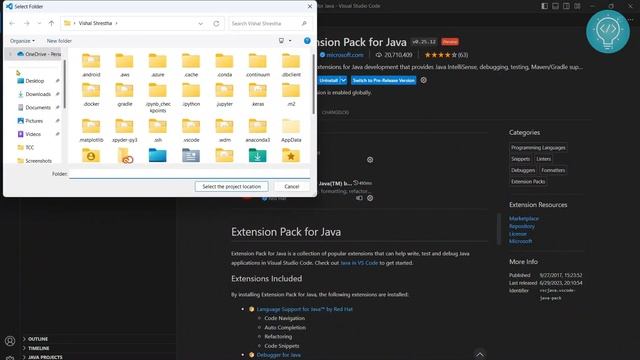This screenshot has width=640, height=360.
Task: Refresh the folder listing
Action: [216, 23]
